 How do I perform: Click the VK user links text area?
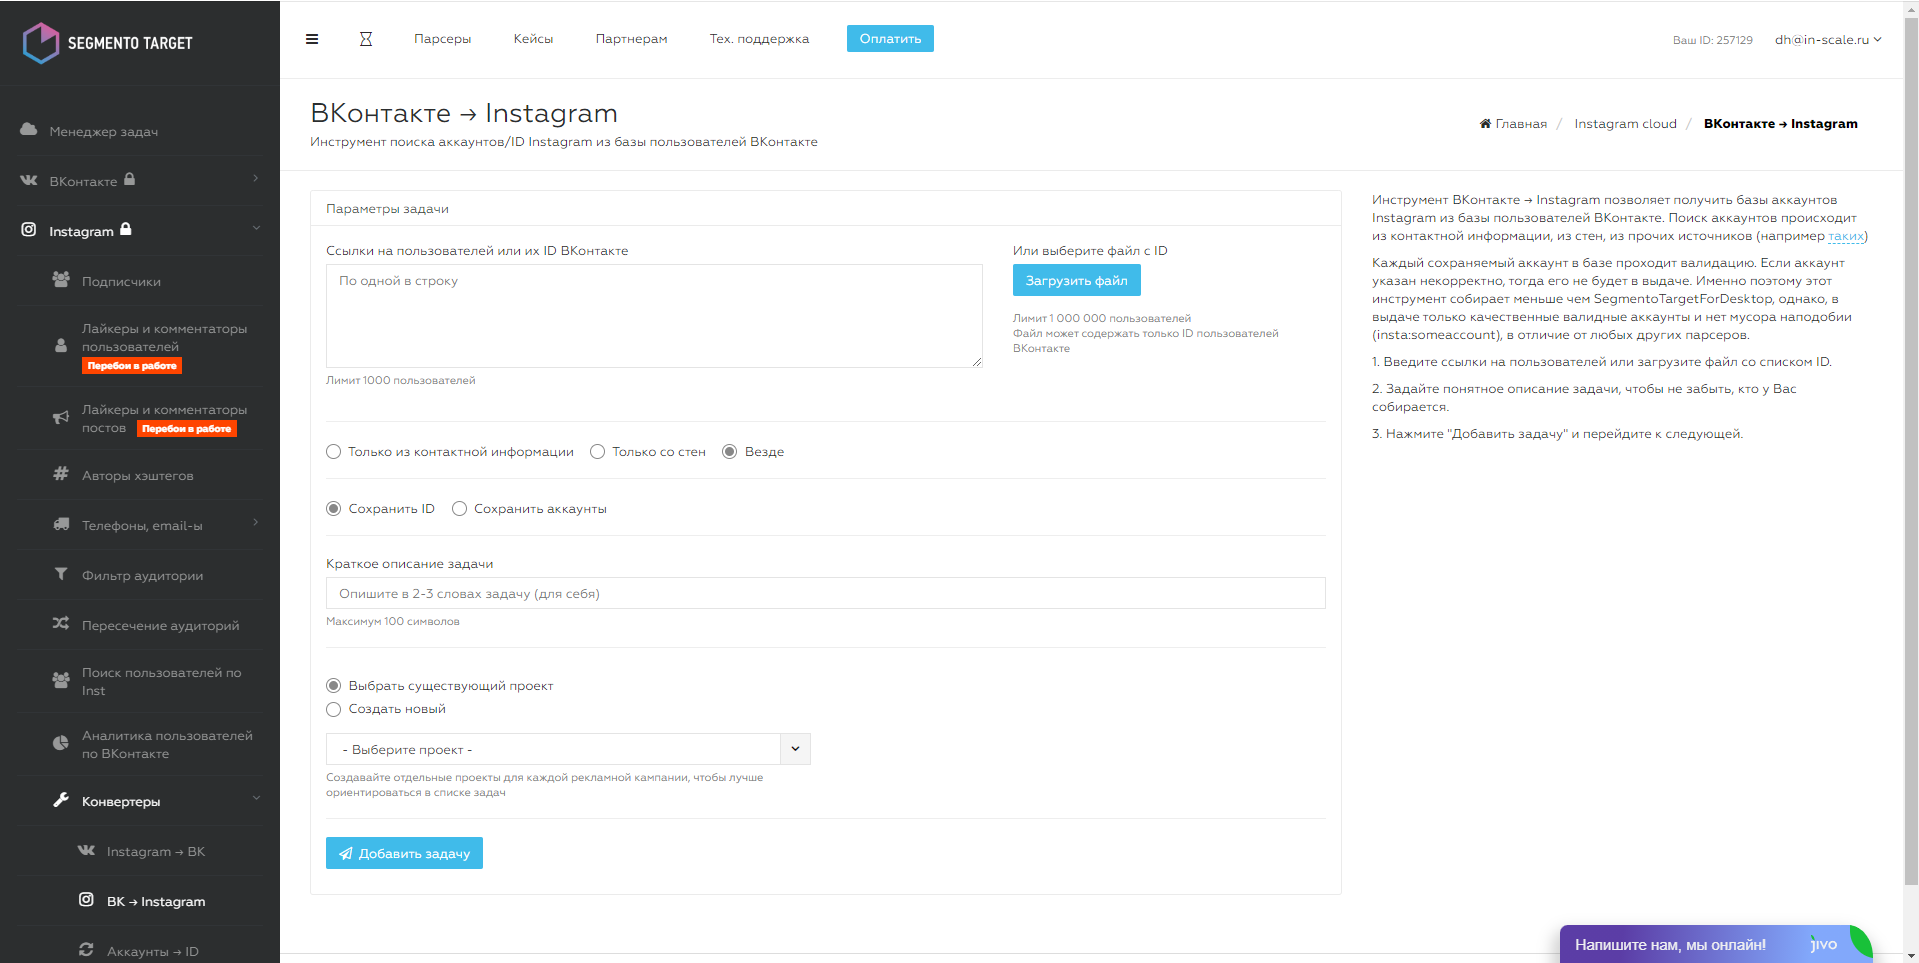click(x=654, y=316)
